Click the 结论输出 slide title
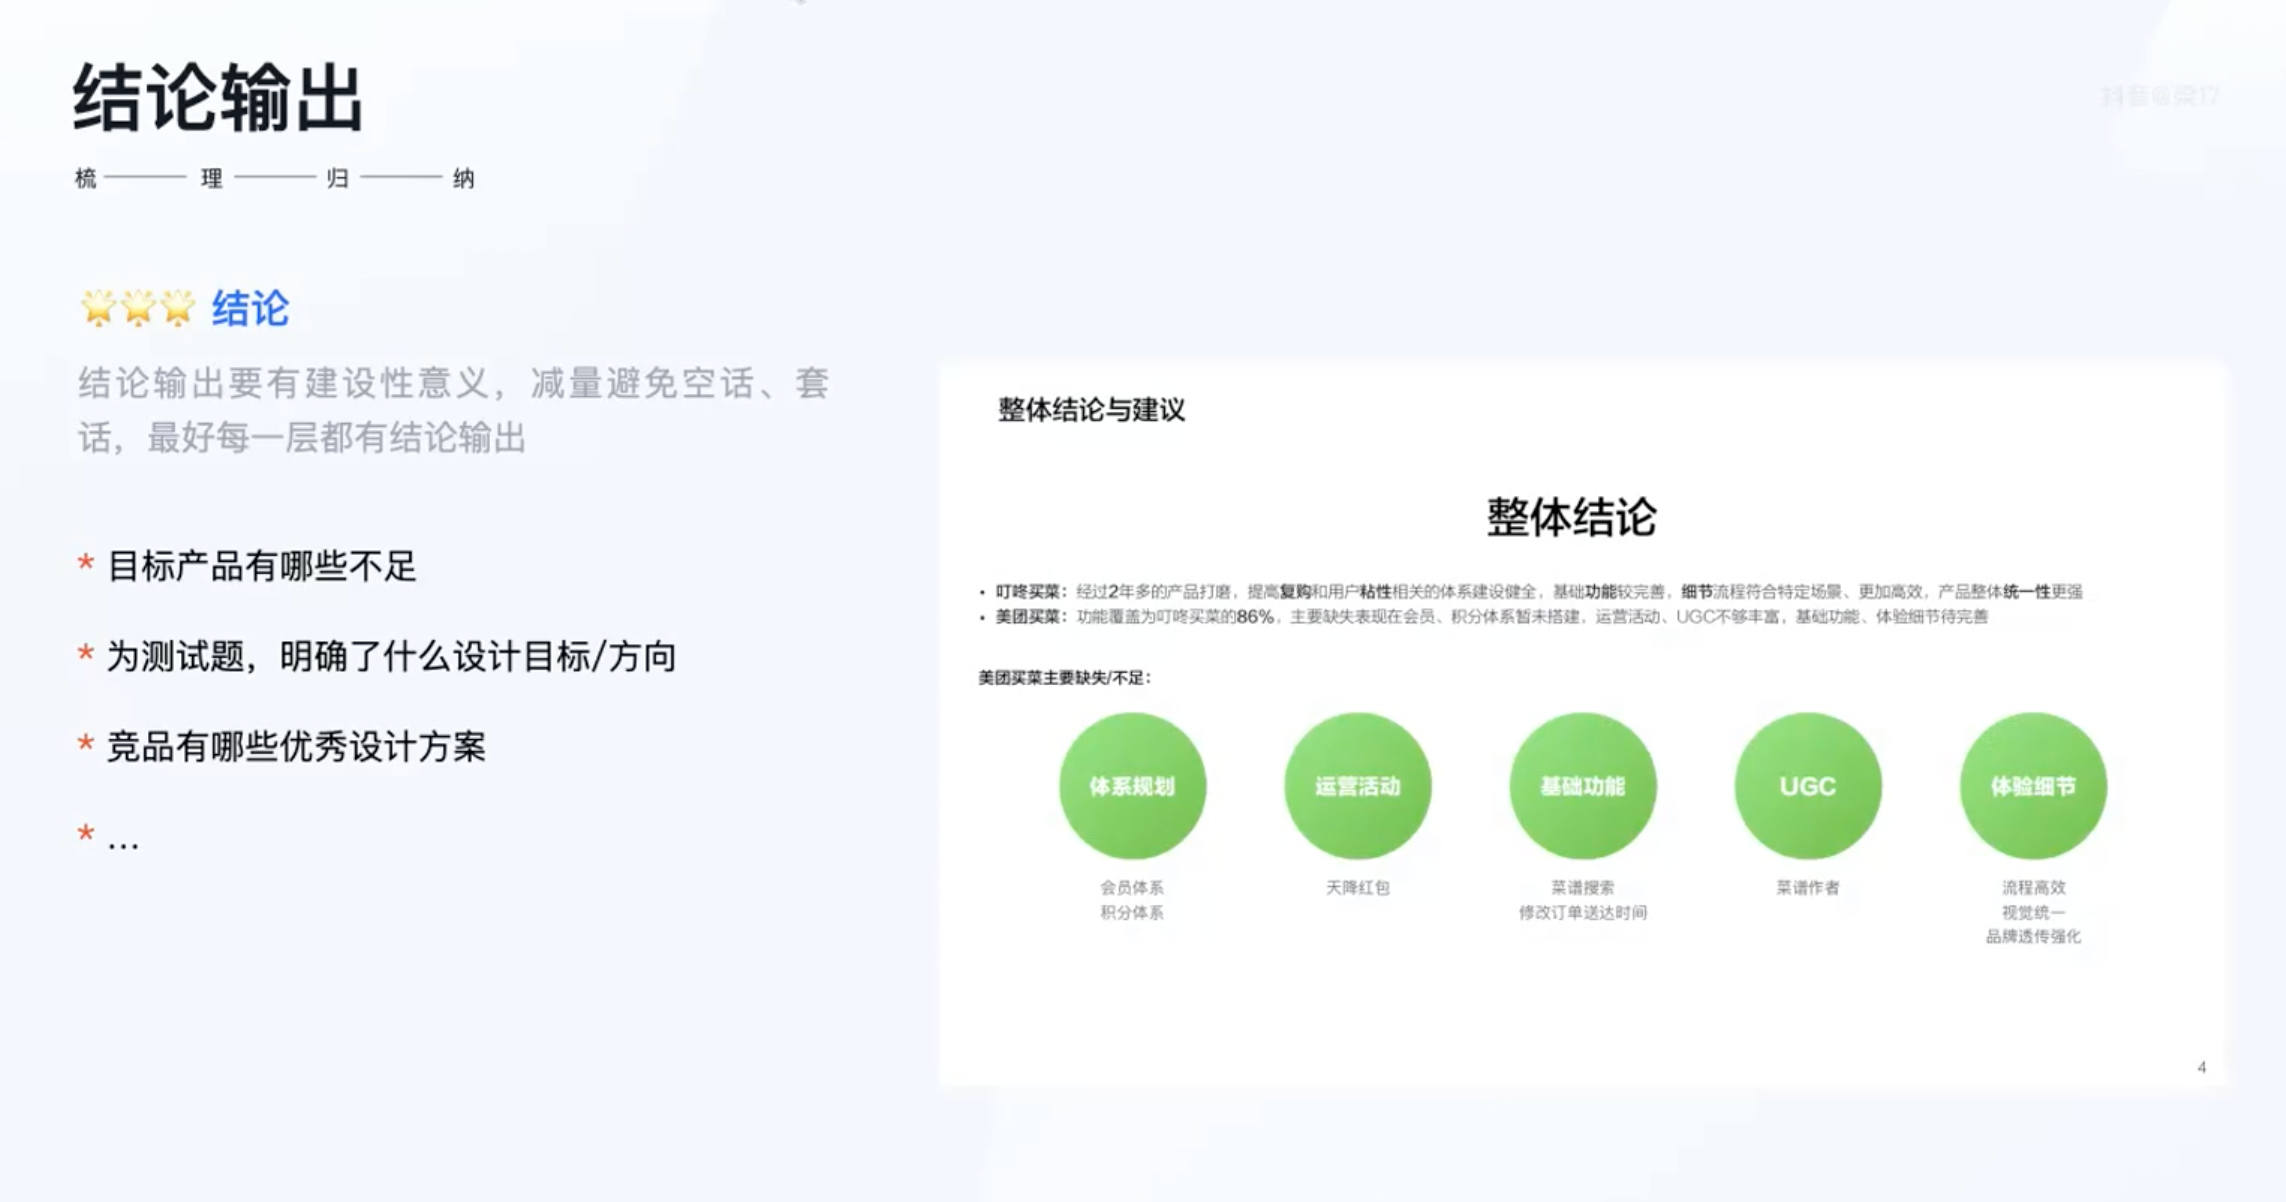Screen dimensions: 2286x1202 click(x=217, y=98)
